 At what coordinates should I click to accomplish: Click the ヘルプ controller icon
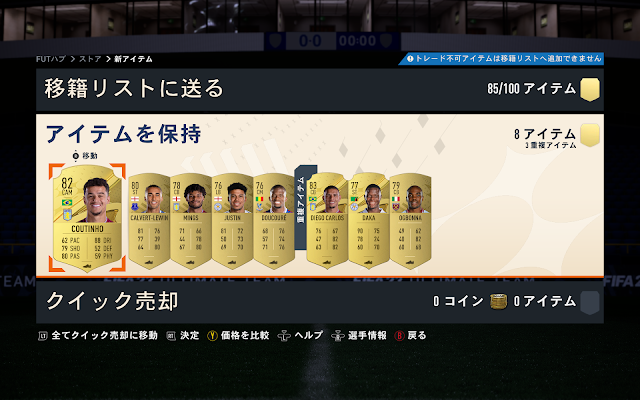point(284,336)
